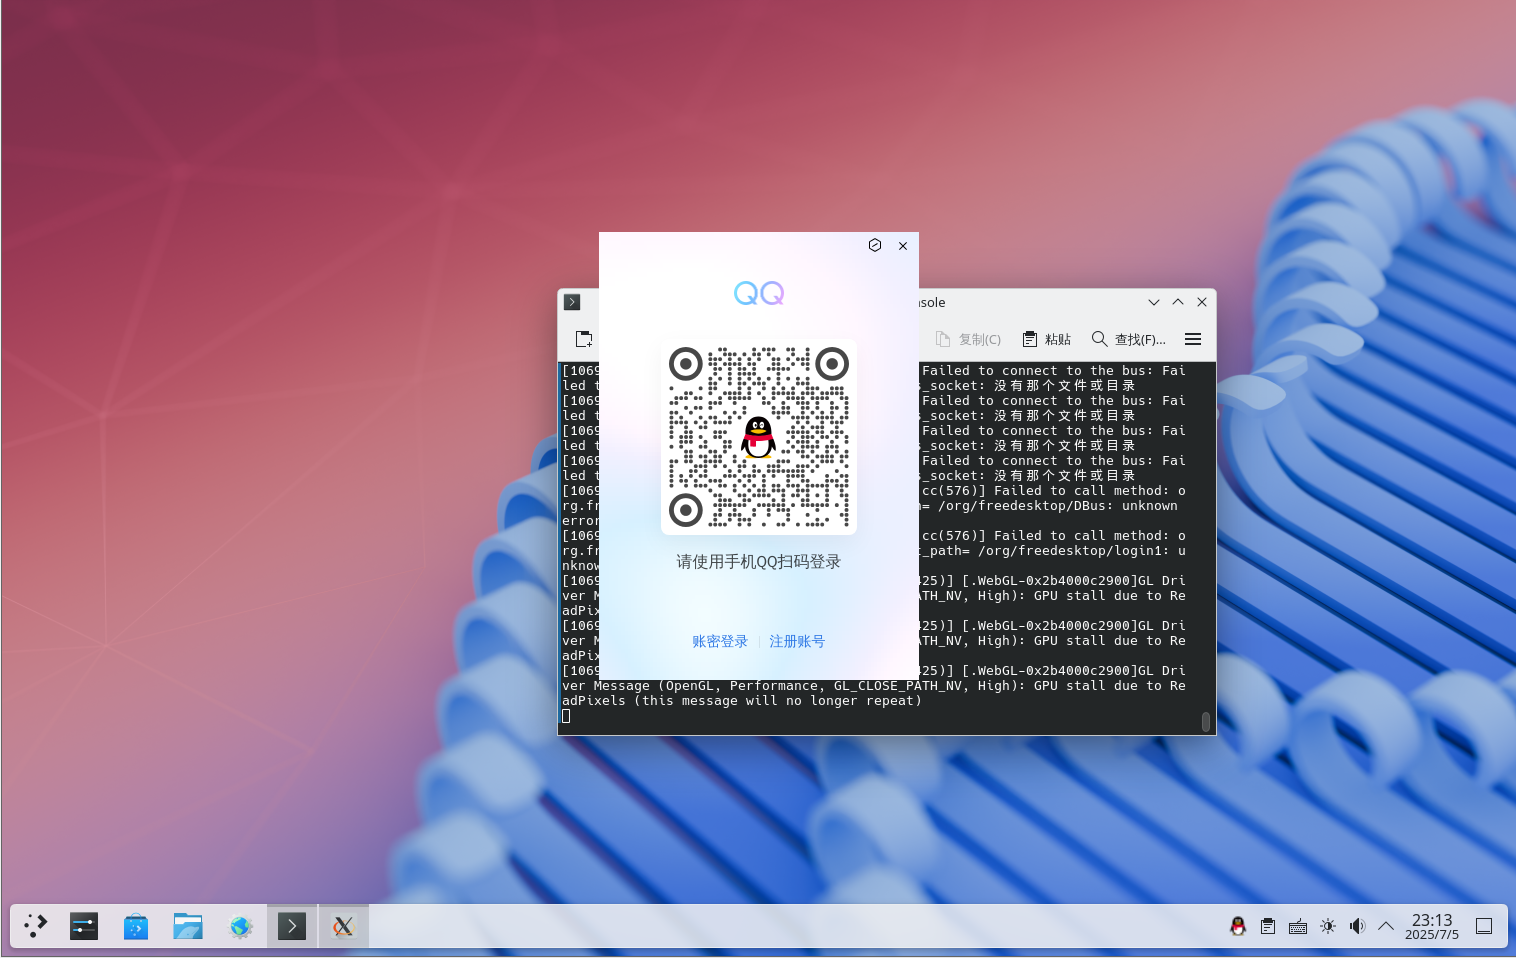Click the 请使用手机QQ扫码登录 prompt text
Image resolution: width=1516 pixels, height=958 pixels.
759,562
